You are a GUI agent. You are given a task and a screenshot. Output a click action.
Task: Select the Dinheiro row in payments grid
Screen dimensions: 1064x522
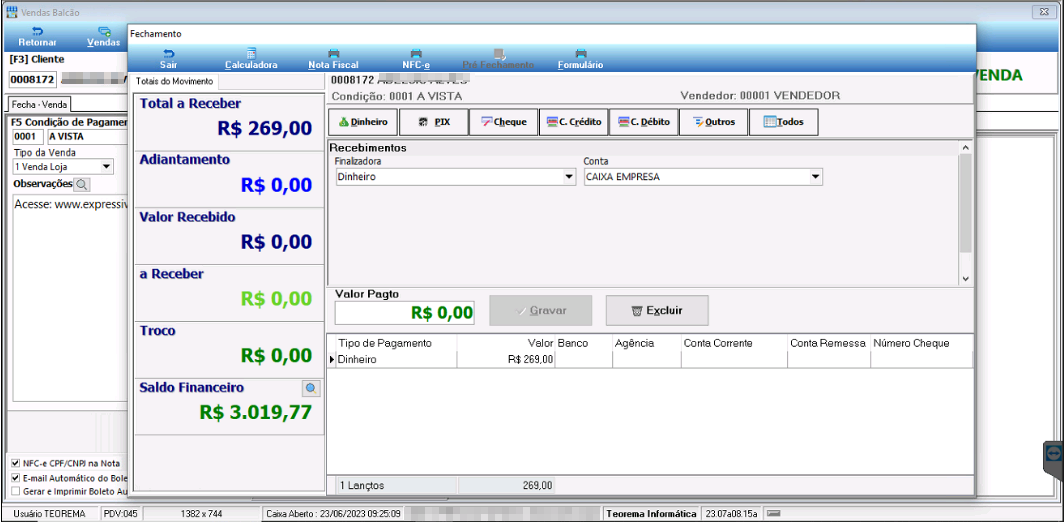pos(650,360)
